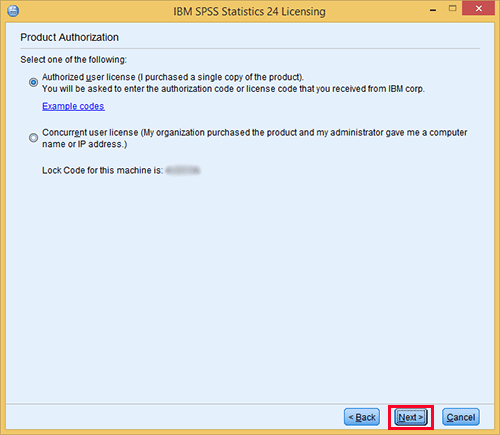
Task: Select the Authorized user license radio button
Action: [33, 82]
